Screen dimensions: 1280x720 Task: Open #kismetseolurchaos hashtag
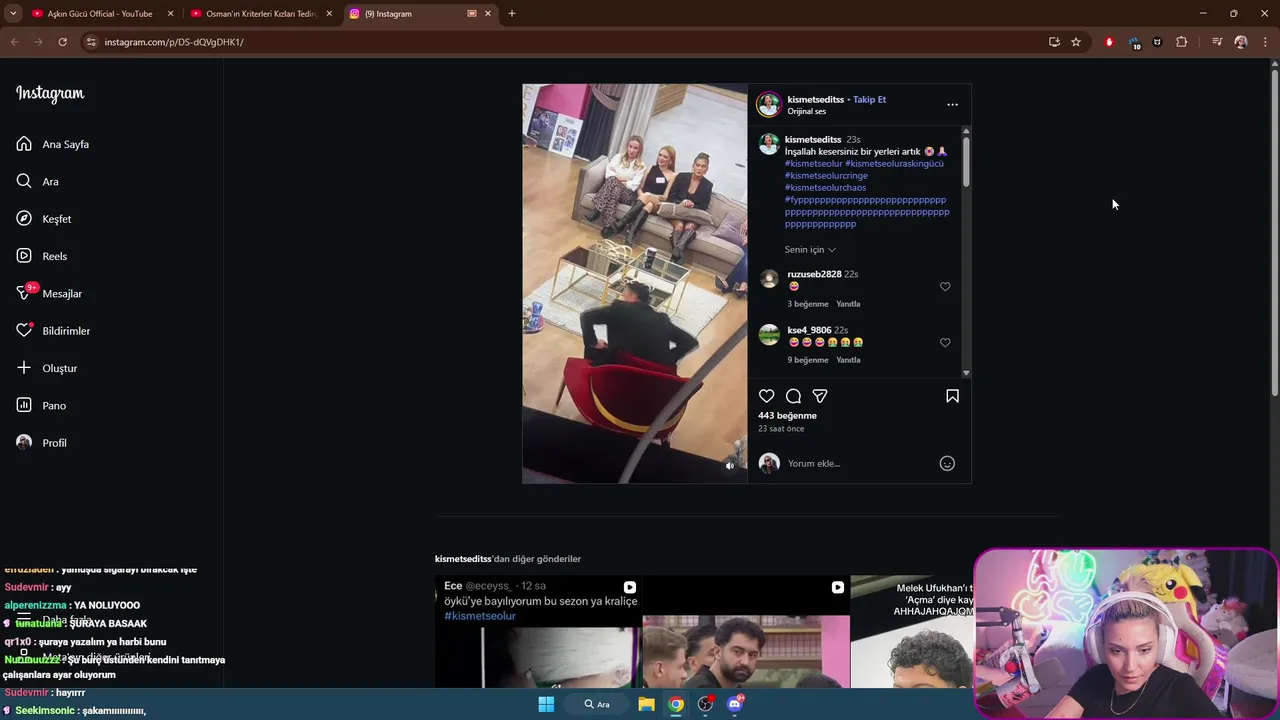825,188
